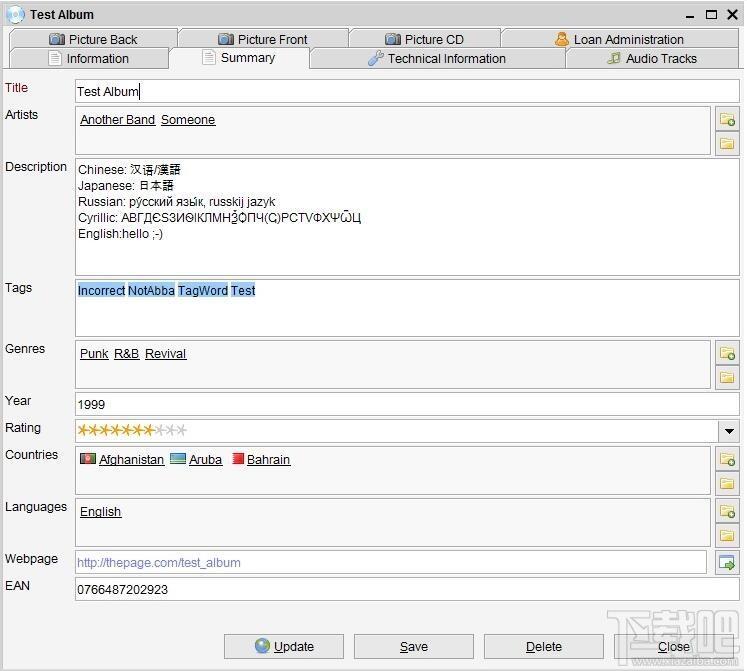The height and width of the screenshot is (671, 747).
Task: Click into the Webpage URL field
Action: point(391,563)
